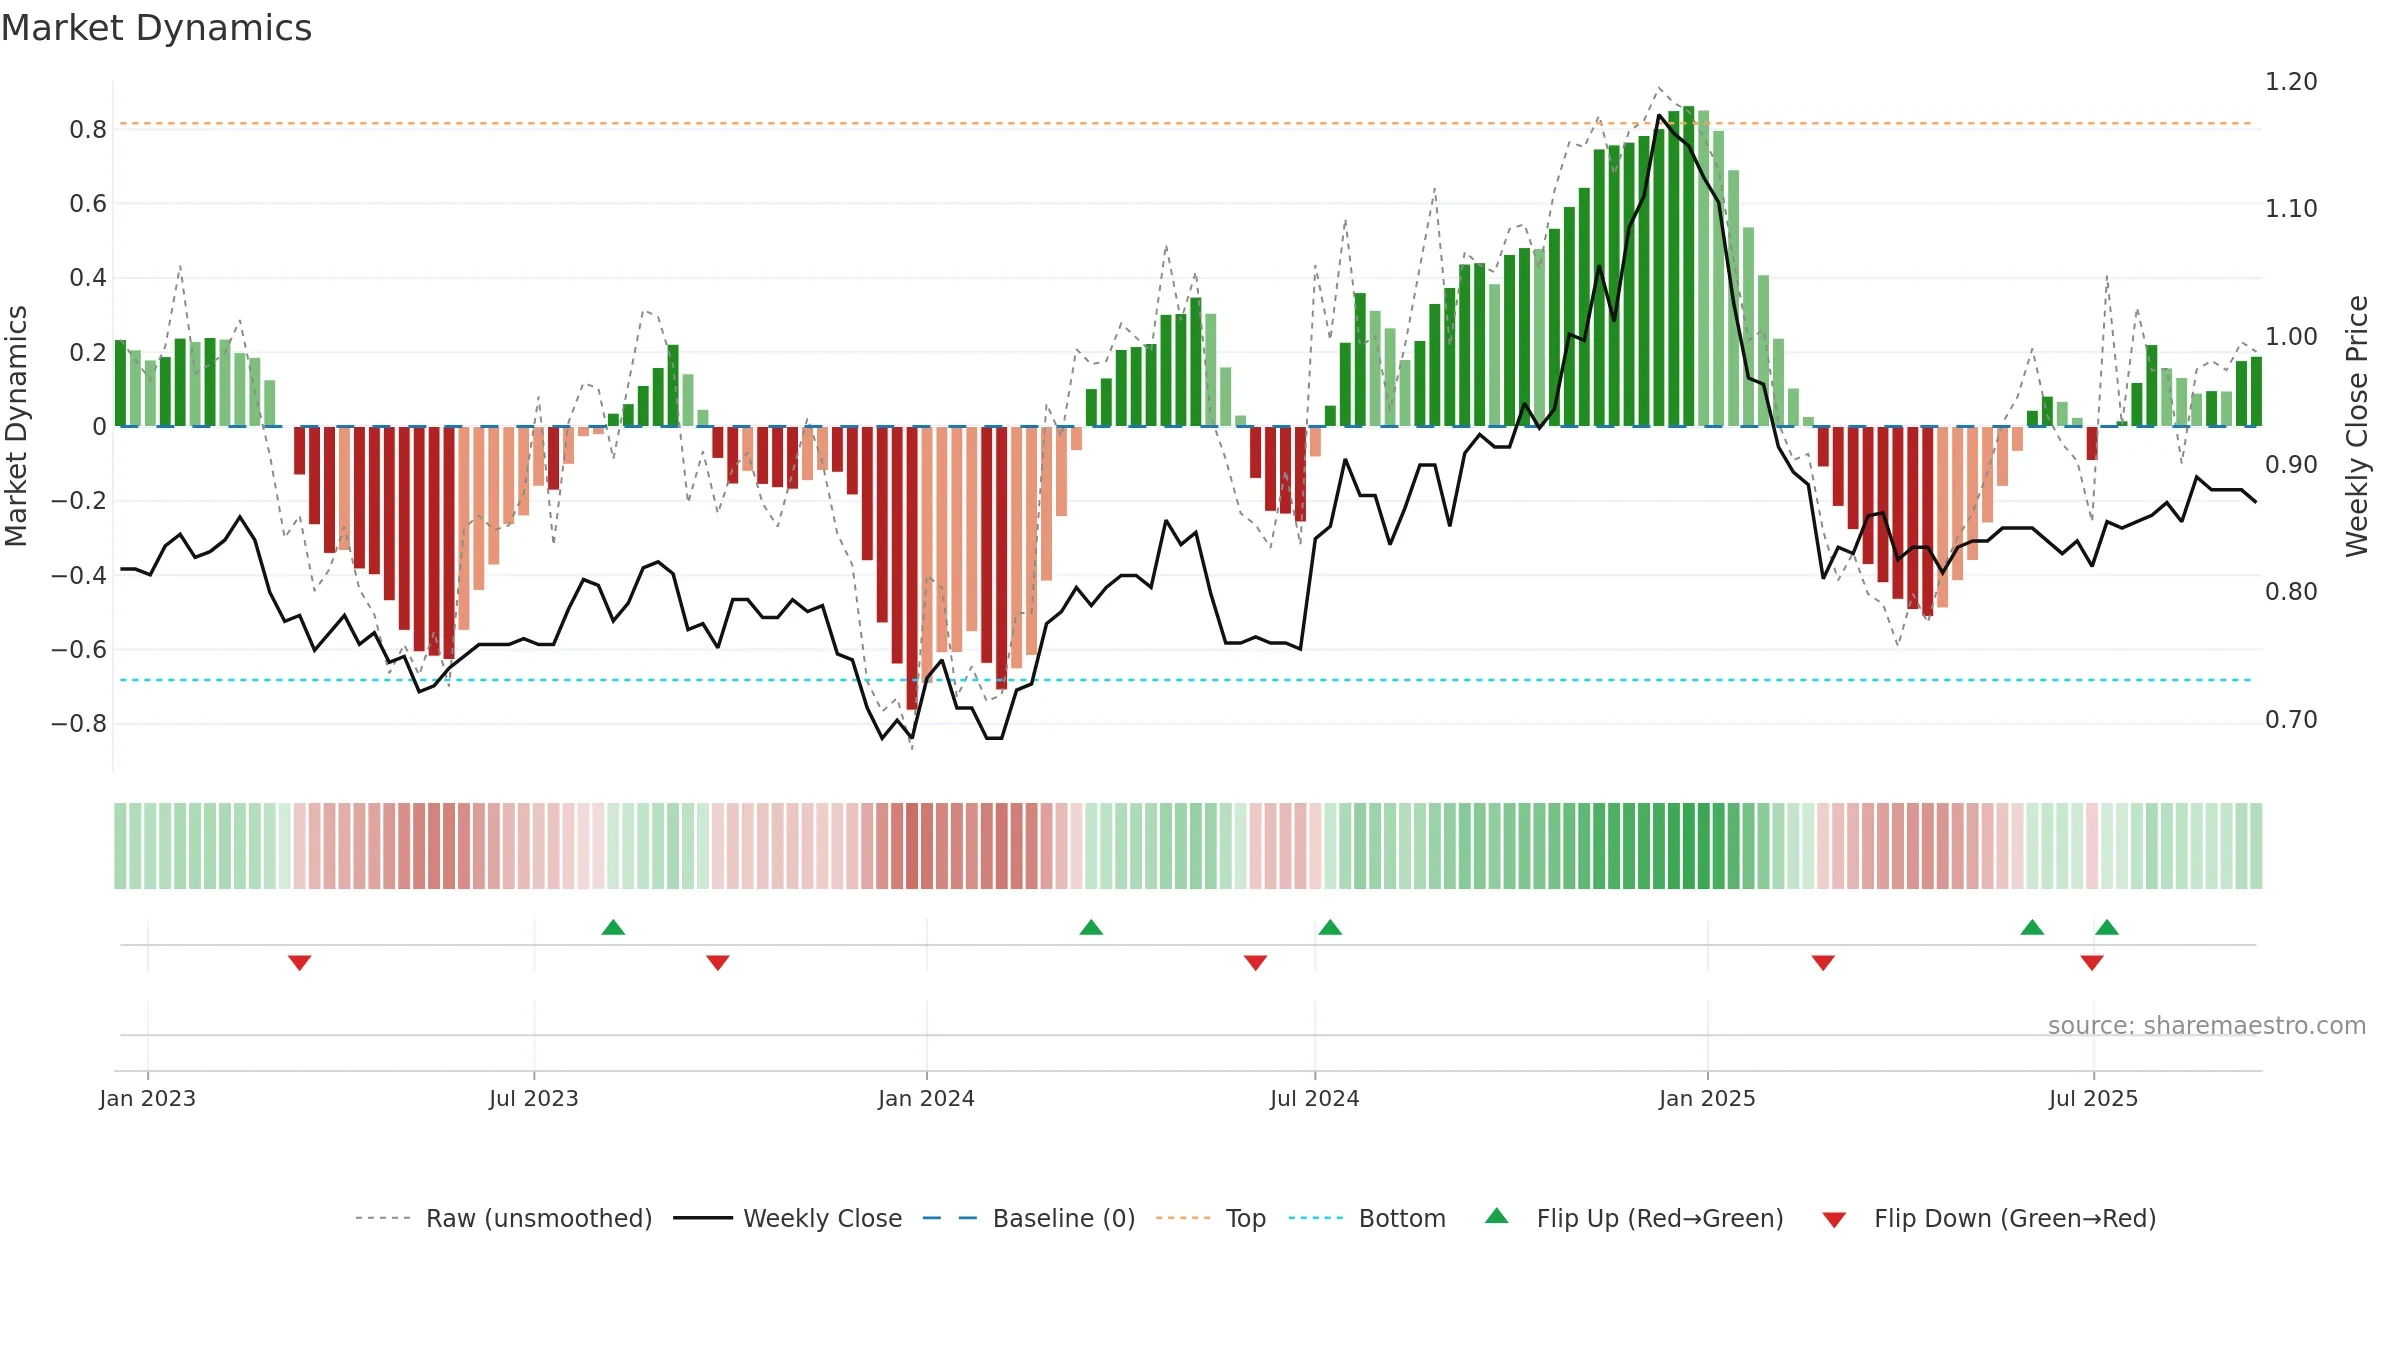Toggle the Raw (unsmoothed) legend entry

click(x=503, y=1218)
